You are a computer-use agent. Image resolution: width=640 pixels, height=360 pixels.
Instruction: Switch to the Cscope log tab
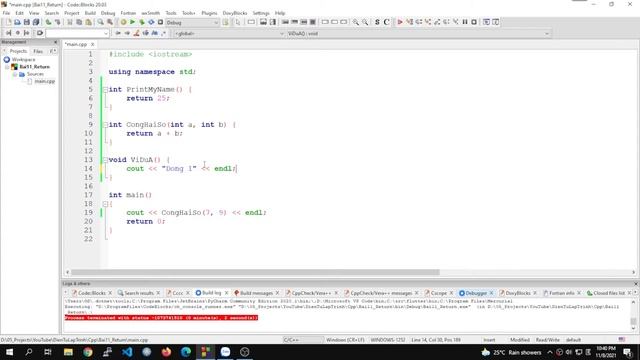click(x=439, y=293)
